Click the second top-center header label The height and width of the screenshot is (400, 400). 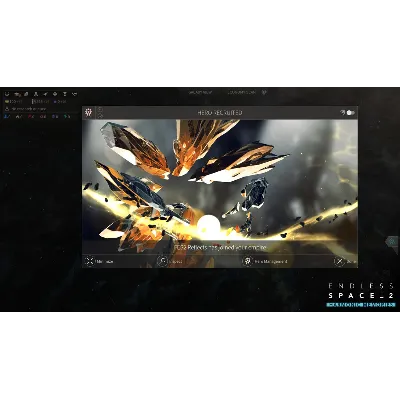click(x=242, y=92)
